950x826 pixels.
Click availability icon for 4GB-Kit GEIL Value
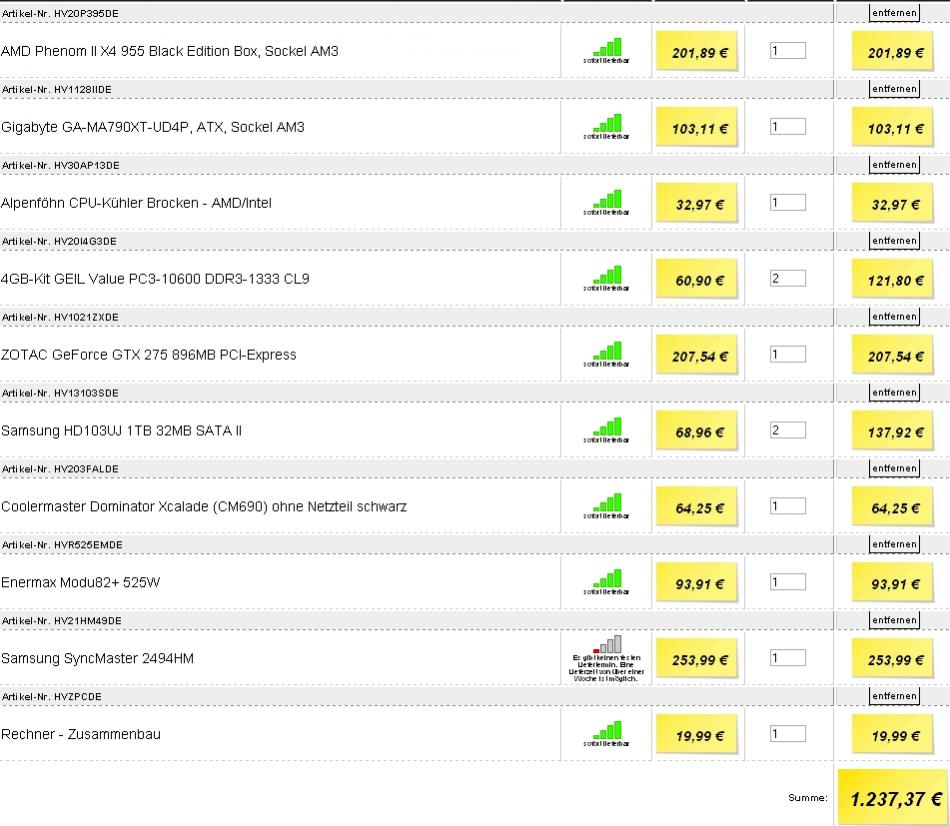[x=606, y=275]
